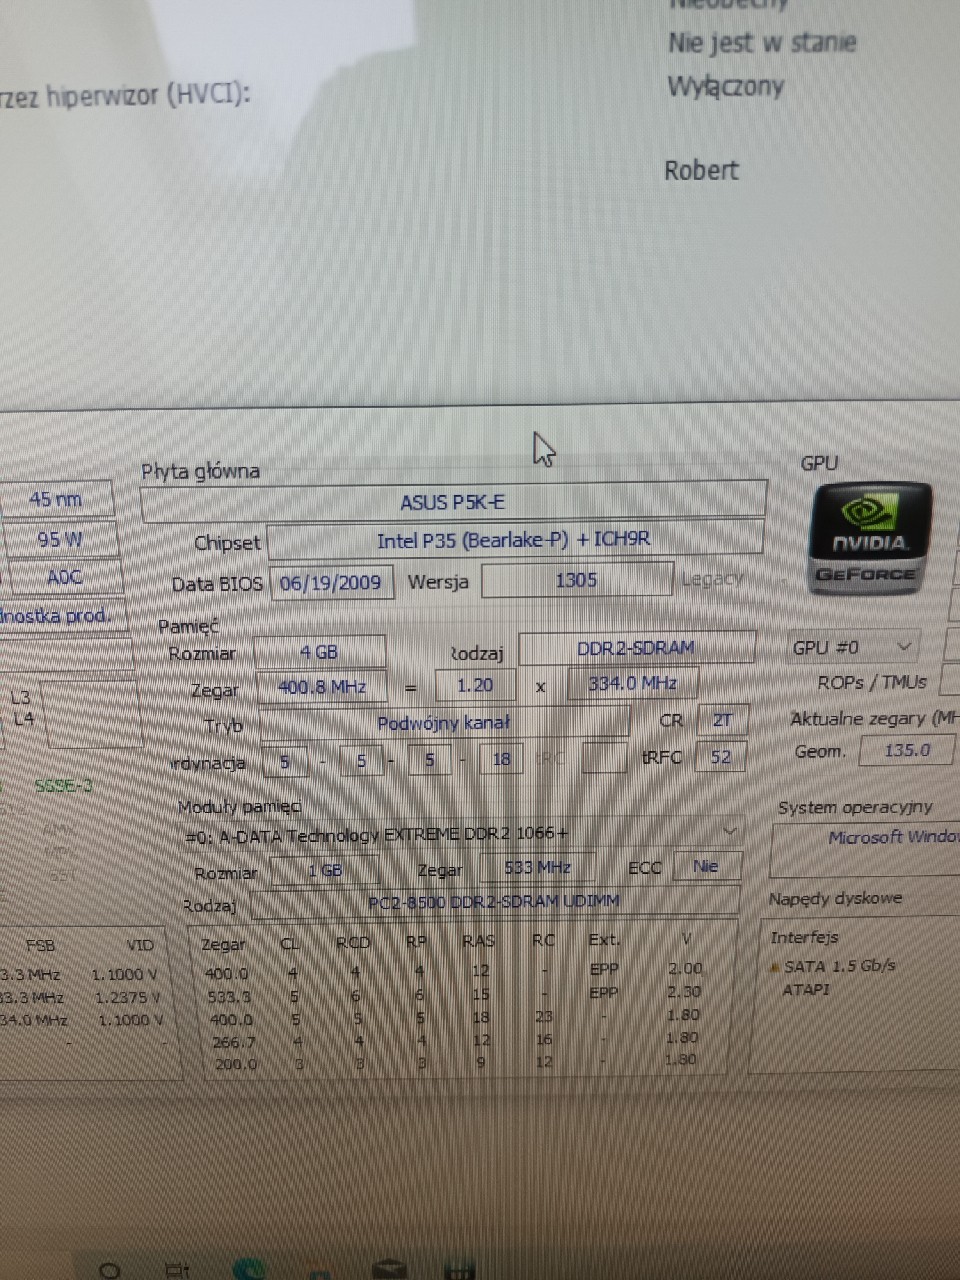
Task: Select the ASUS P5K-E motherboard field
Action: [x=454, y=502]
